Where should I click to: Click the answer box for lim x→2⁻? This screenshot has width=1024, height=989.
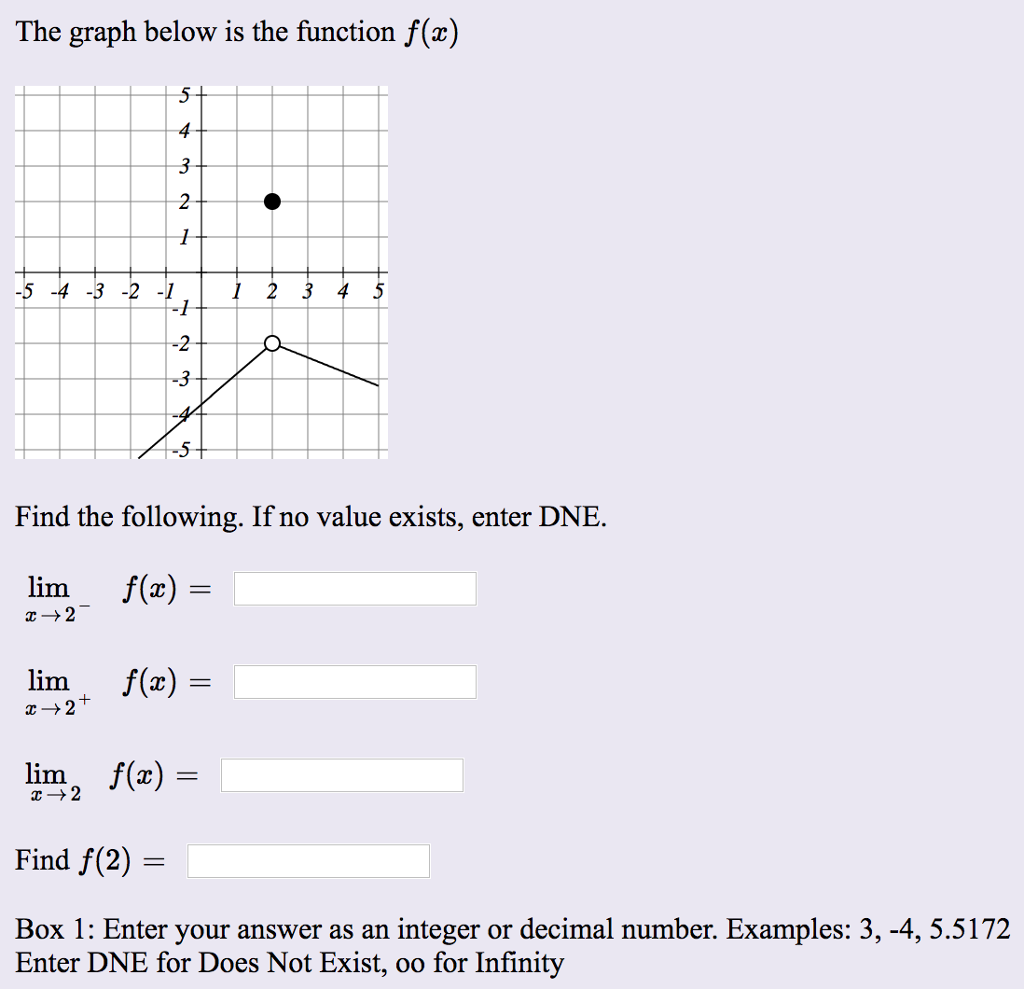(x=355, y=588)
